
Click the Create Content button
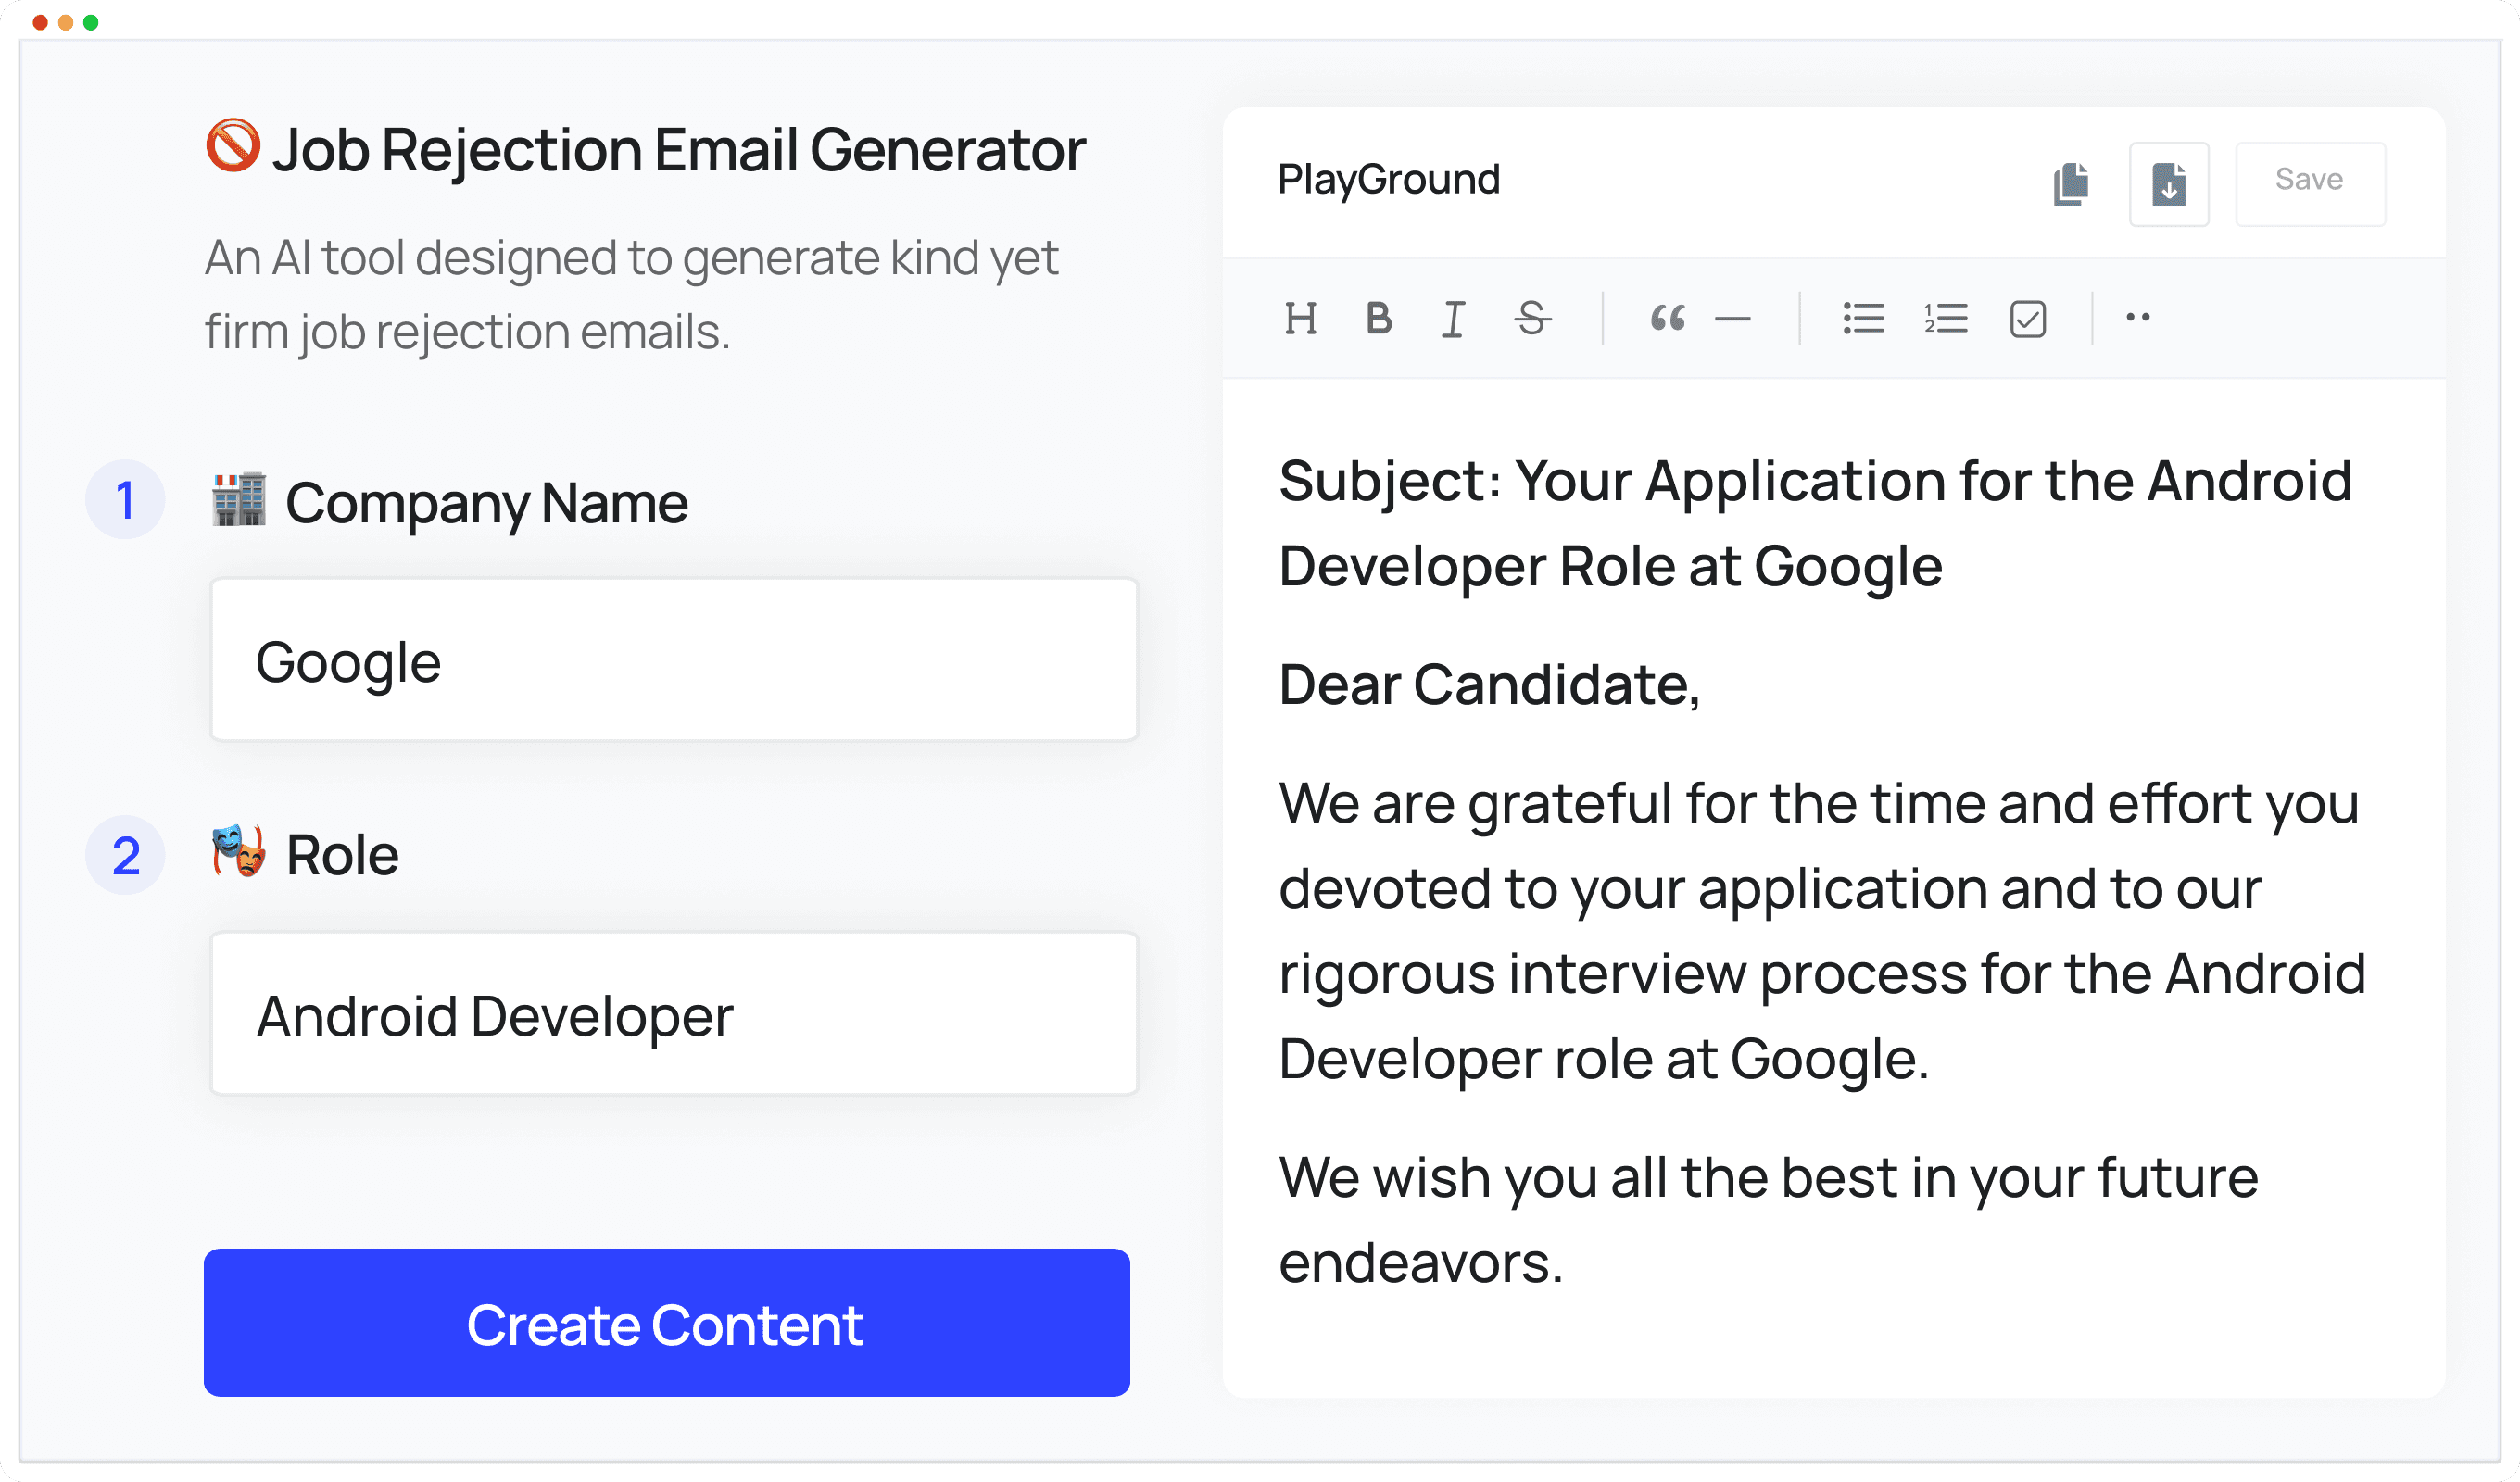pos(666,1323)
